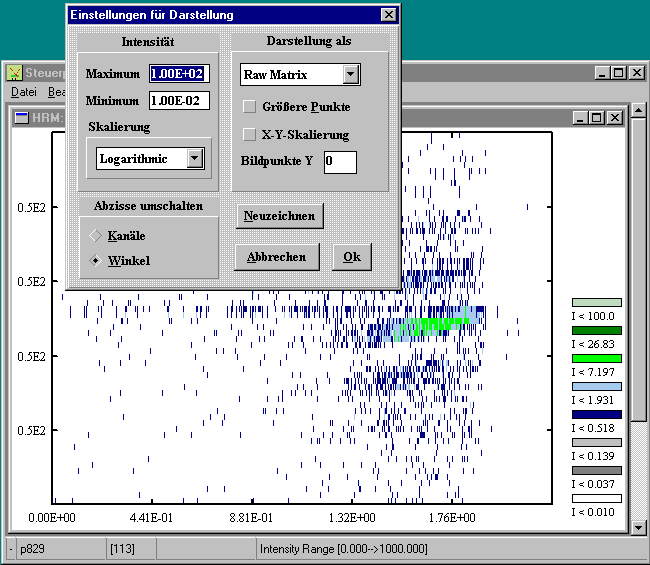Click the I < 1.931 light blue swatch
Image resolution: width=650 pixels, height=565 pixels.
[x=597, y=386]
